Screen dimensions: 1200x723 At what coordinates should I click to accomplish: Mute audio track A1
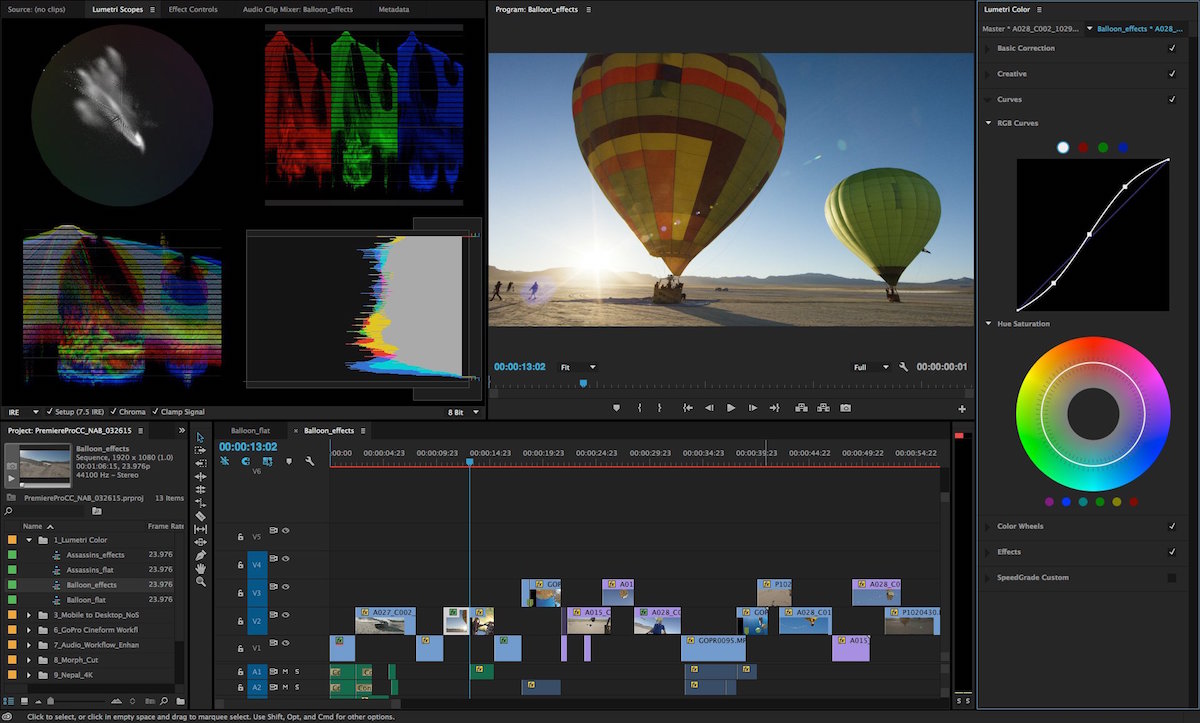click(x=284, y=671)
